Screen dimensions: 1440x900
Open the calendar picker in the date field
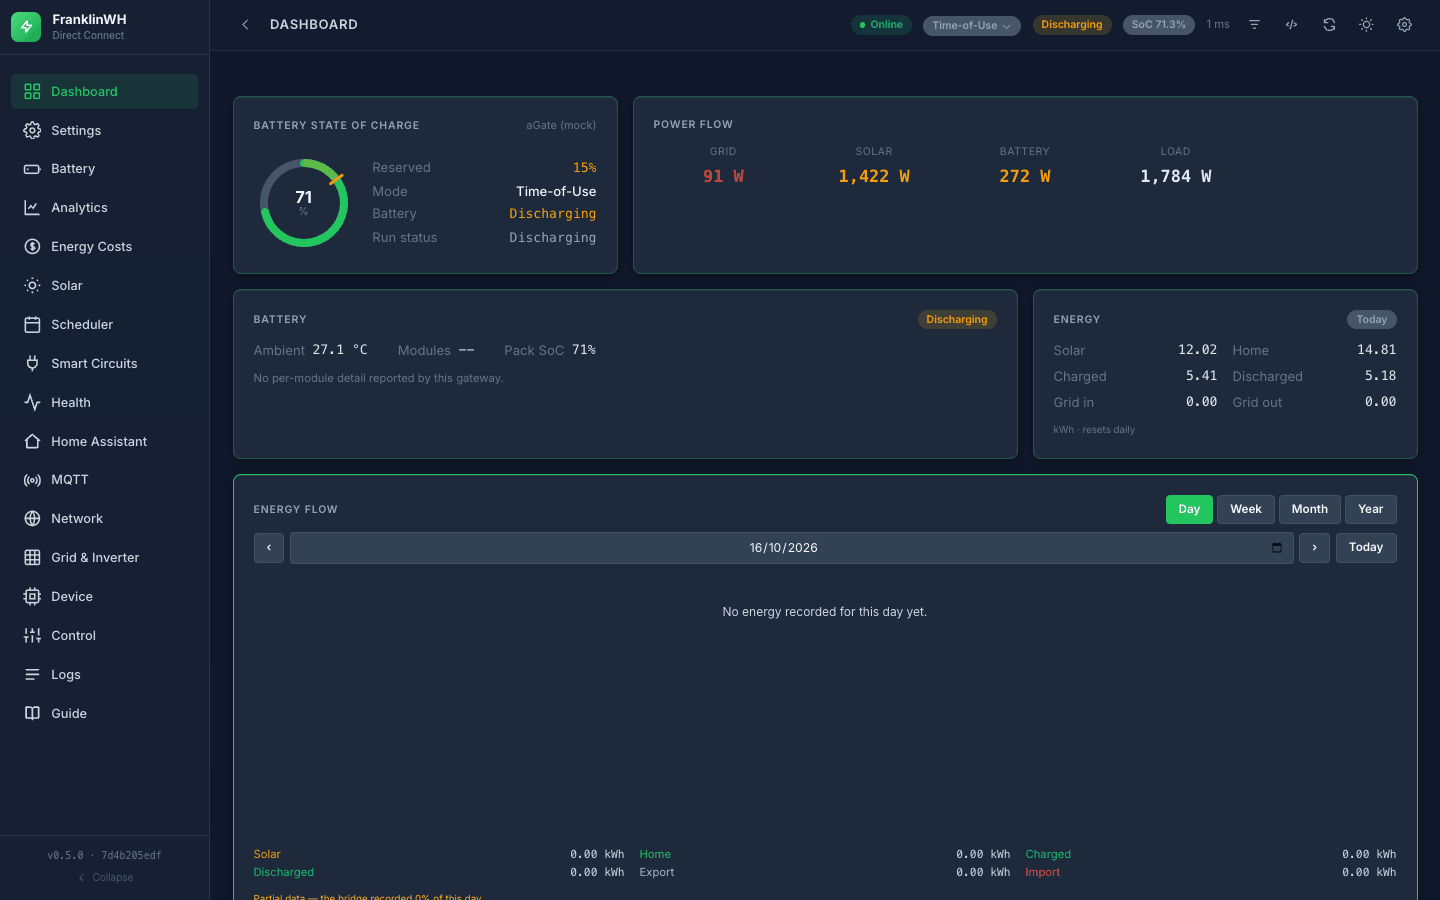click(1277, 548)
